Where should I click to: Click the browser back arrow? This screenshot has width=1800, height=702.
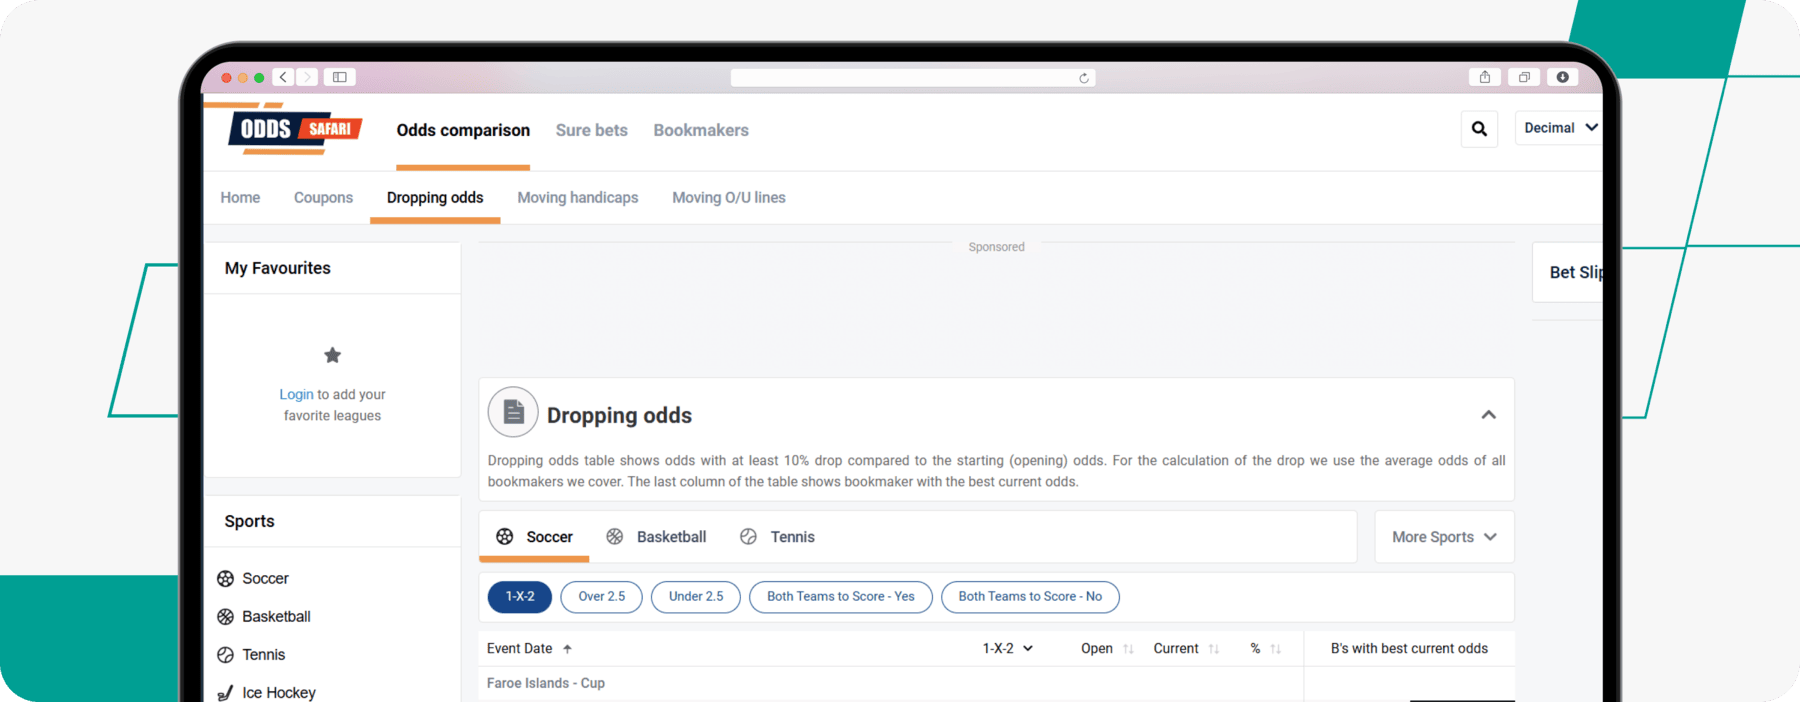[284, 77]
